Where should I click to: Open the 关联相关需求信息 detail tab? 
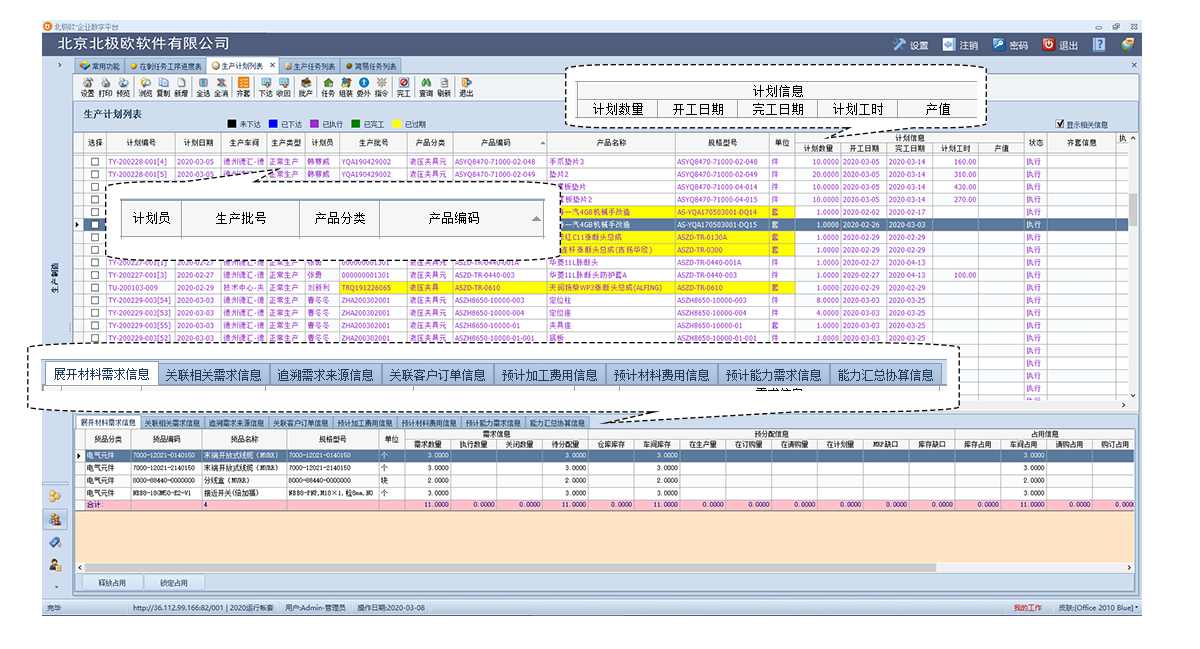(171, 423)
